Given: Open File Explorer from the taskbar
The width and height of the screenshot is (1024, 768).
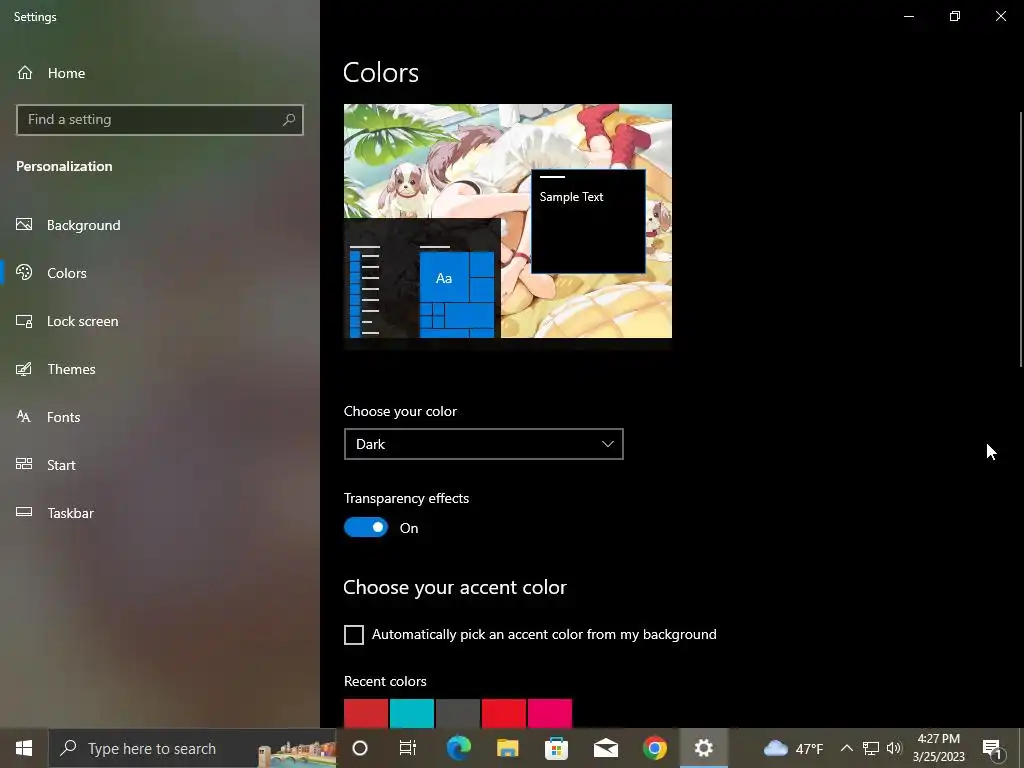Looking at the screenshot, I should click(x=507, y=748).
